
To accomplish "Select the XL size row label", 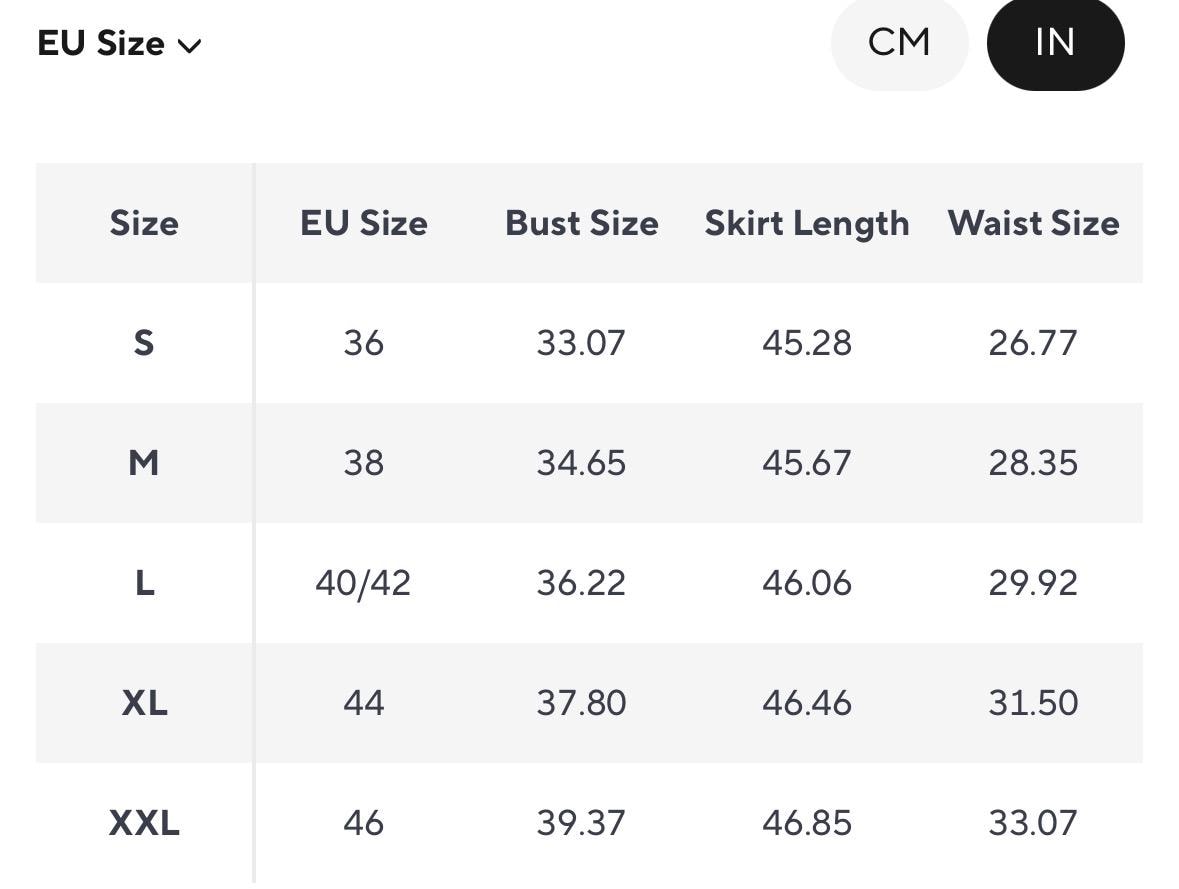I will [x=144, y=703].
